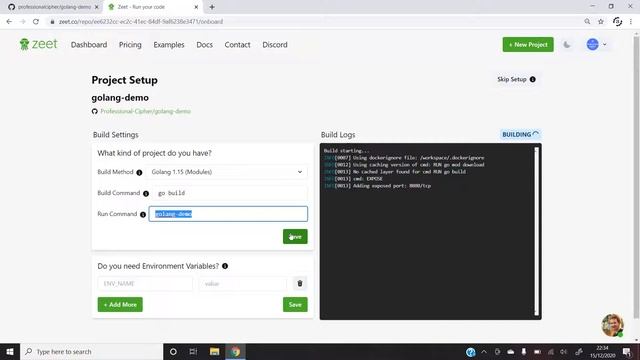The image size is (640, 360).
Task: Open the Dashboard nav item
Action: [x=89, y=44]
